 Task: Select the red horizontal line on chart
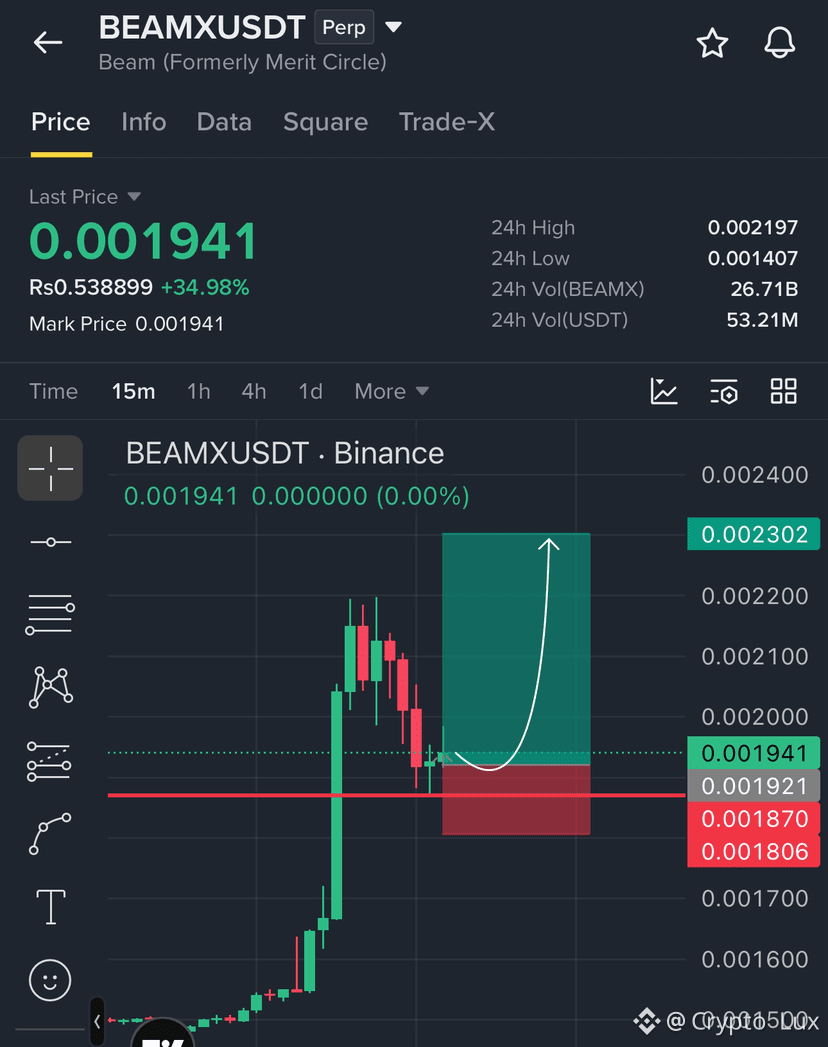pyautogui.click(x=396, y=795)
